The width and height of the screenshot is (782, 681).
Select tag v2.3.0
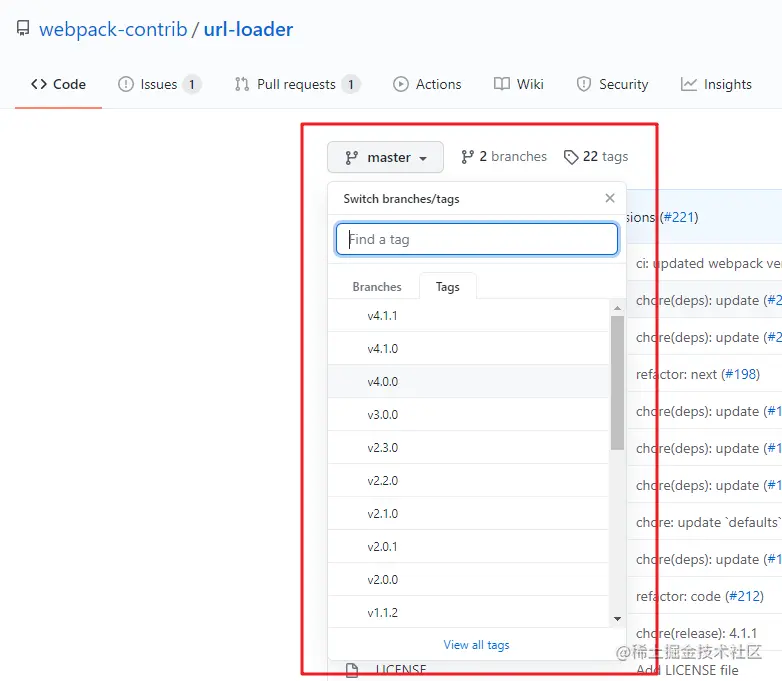click(x=469, y=448)
